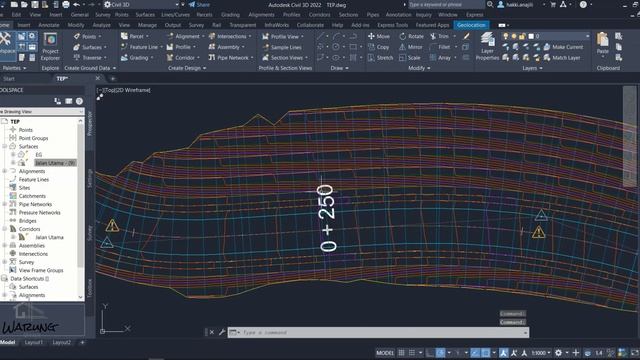Viewport: 640px width, 360px height.
Task: Click the yellow warning icon on right of corridor
Action: 539,232
